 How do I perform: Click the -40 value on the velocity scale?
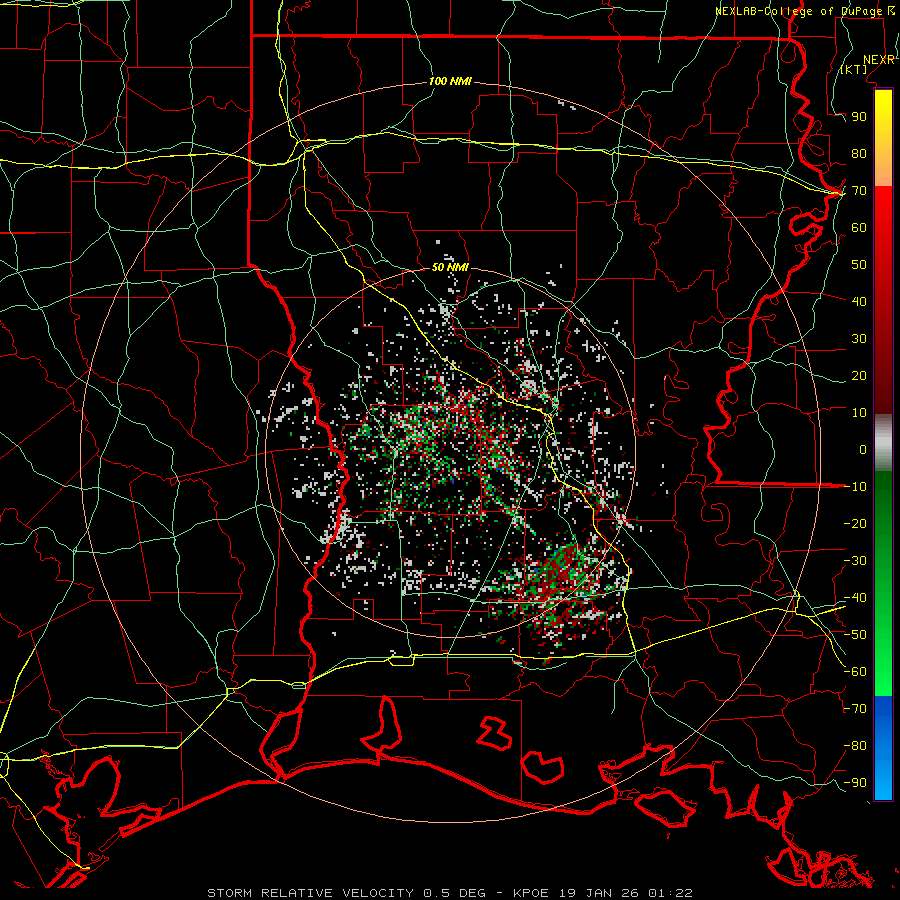pos(855,598)
